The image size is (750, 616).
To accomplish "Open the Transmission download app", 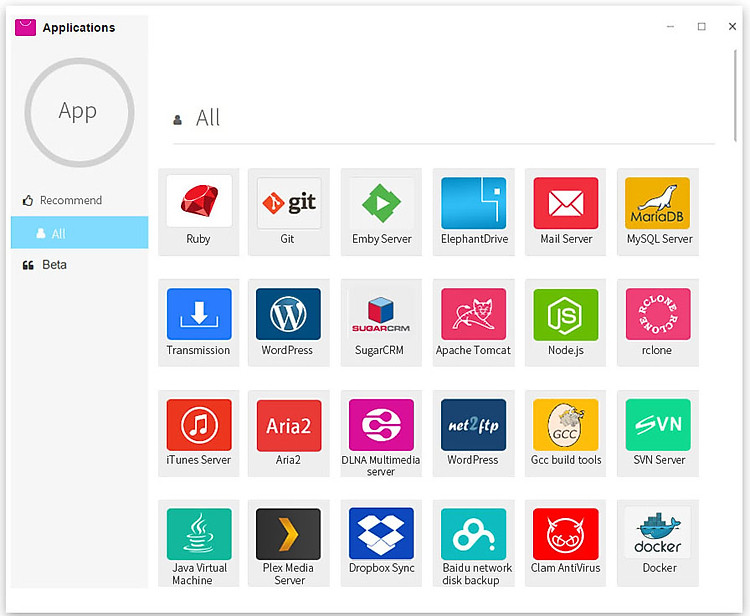I will click(198, 315).
